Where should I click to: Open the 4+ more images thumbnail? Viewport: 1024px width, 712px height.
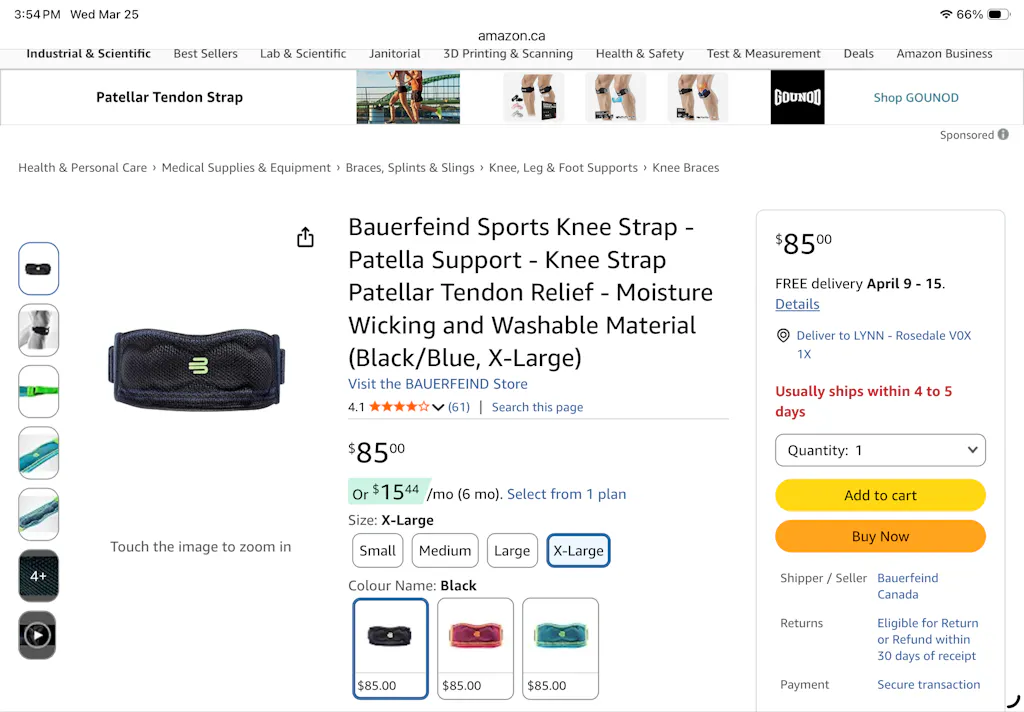(38, 575)
